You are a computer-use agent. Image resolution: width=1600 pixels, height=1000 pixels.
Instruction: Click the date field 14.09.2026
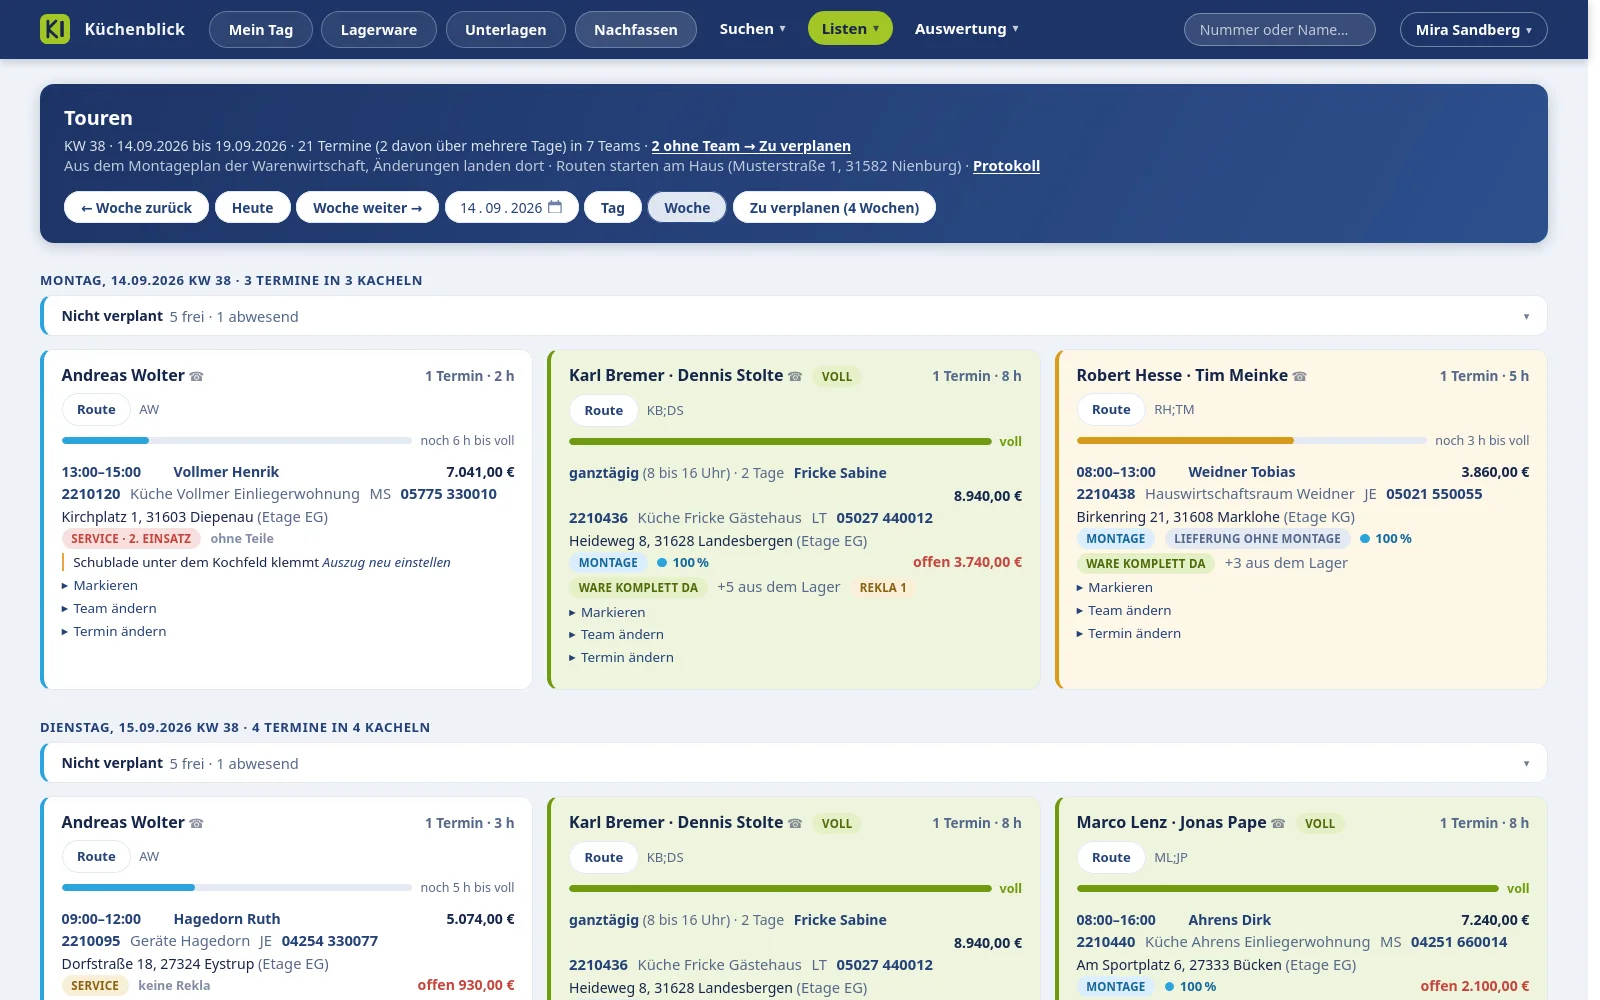tap(511, 207)
